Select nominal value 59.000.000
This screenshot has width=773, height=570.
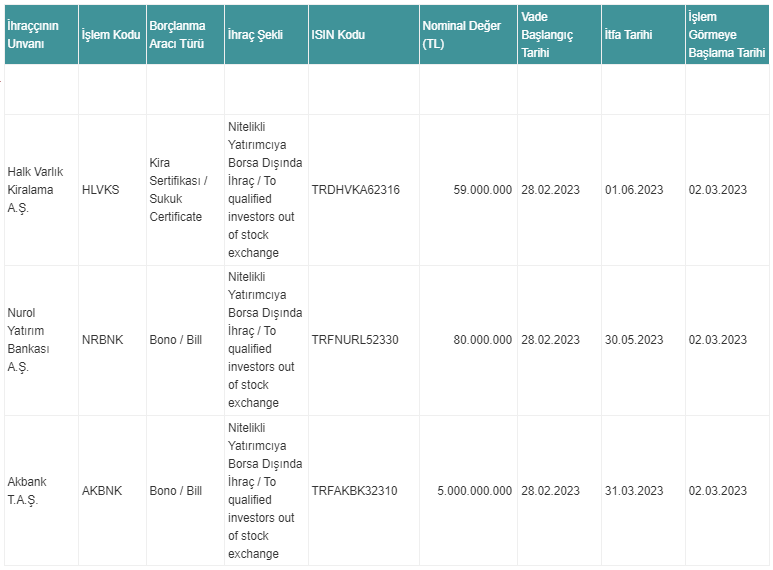click(483, 190)
